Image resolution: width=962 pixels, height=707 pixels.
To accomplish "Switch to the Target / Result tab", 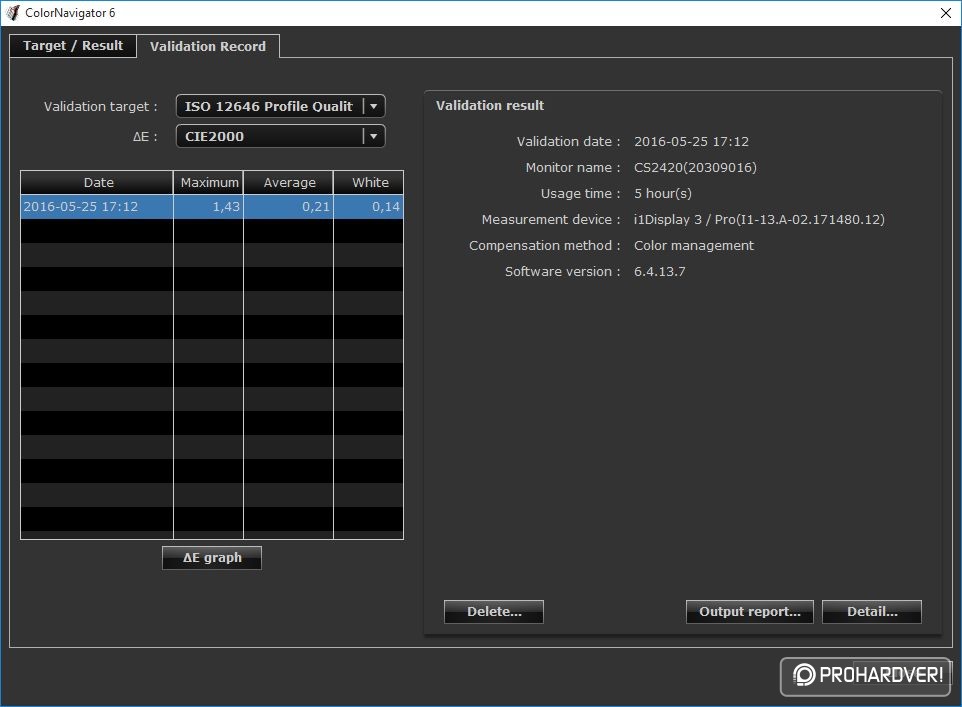I will (72, 45).
